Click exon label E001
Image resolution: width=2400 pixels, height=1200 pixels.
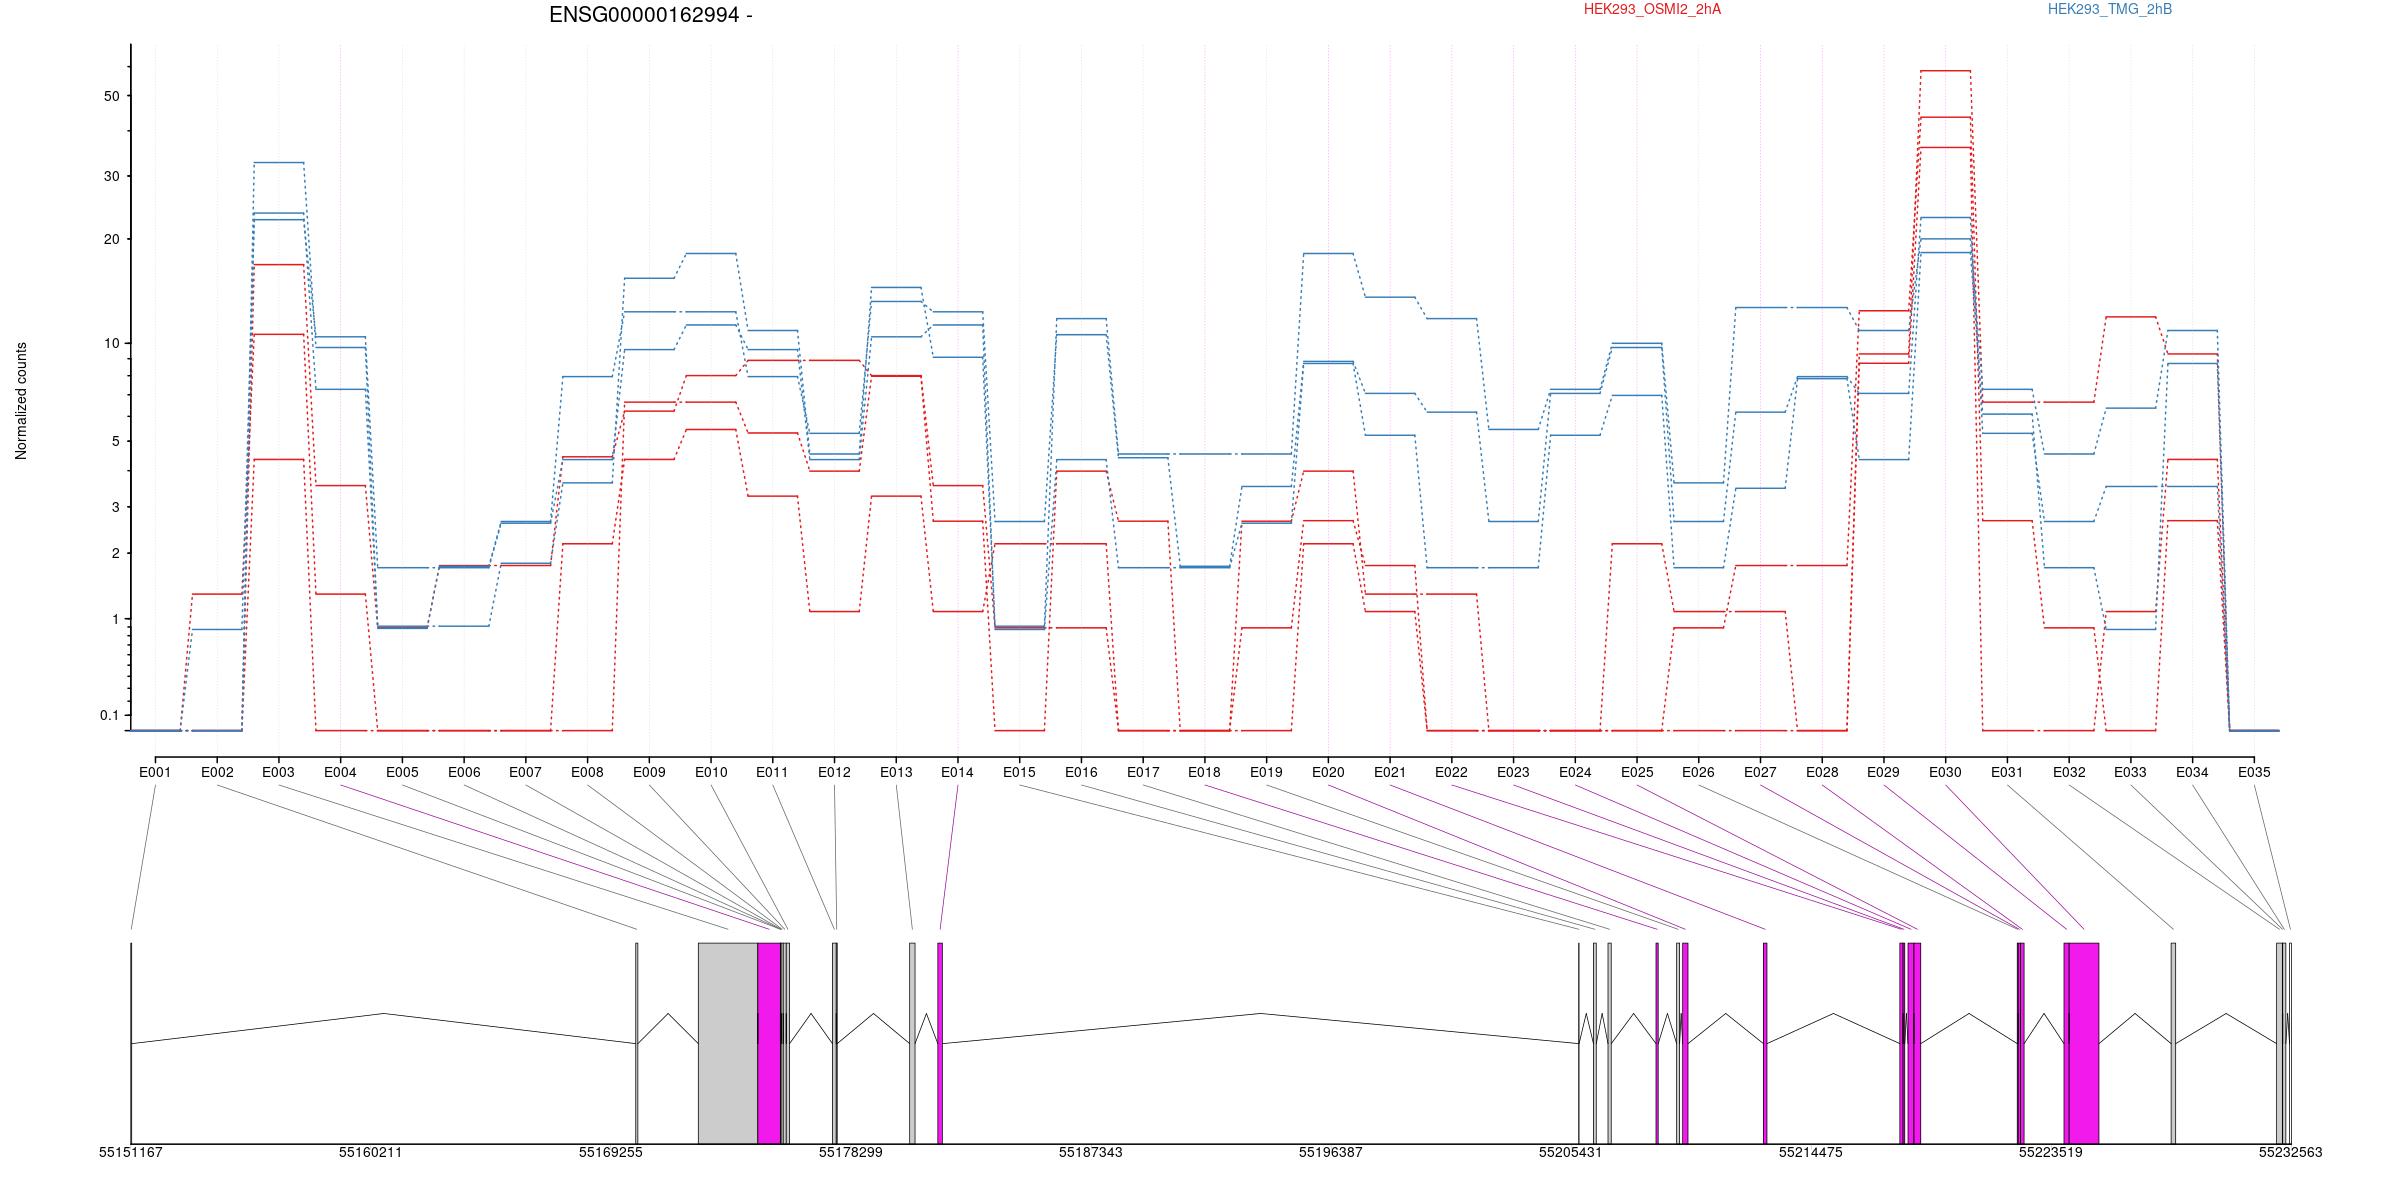pyautogui.click(x=155, y=772)
